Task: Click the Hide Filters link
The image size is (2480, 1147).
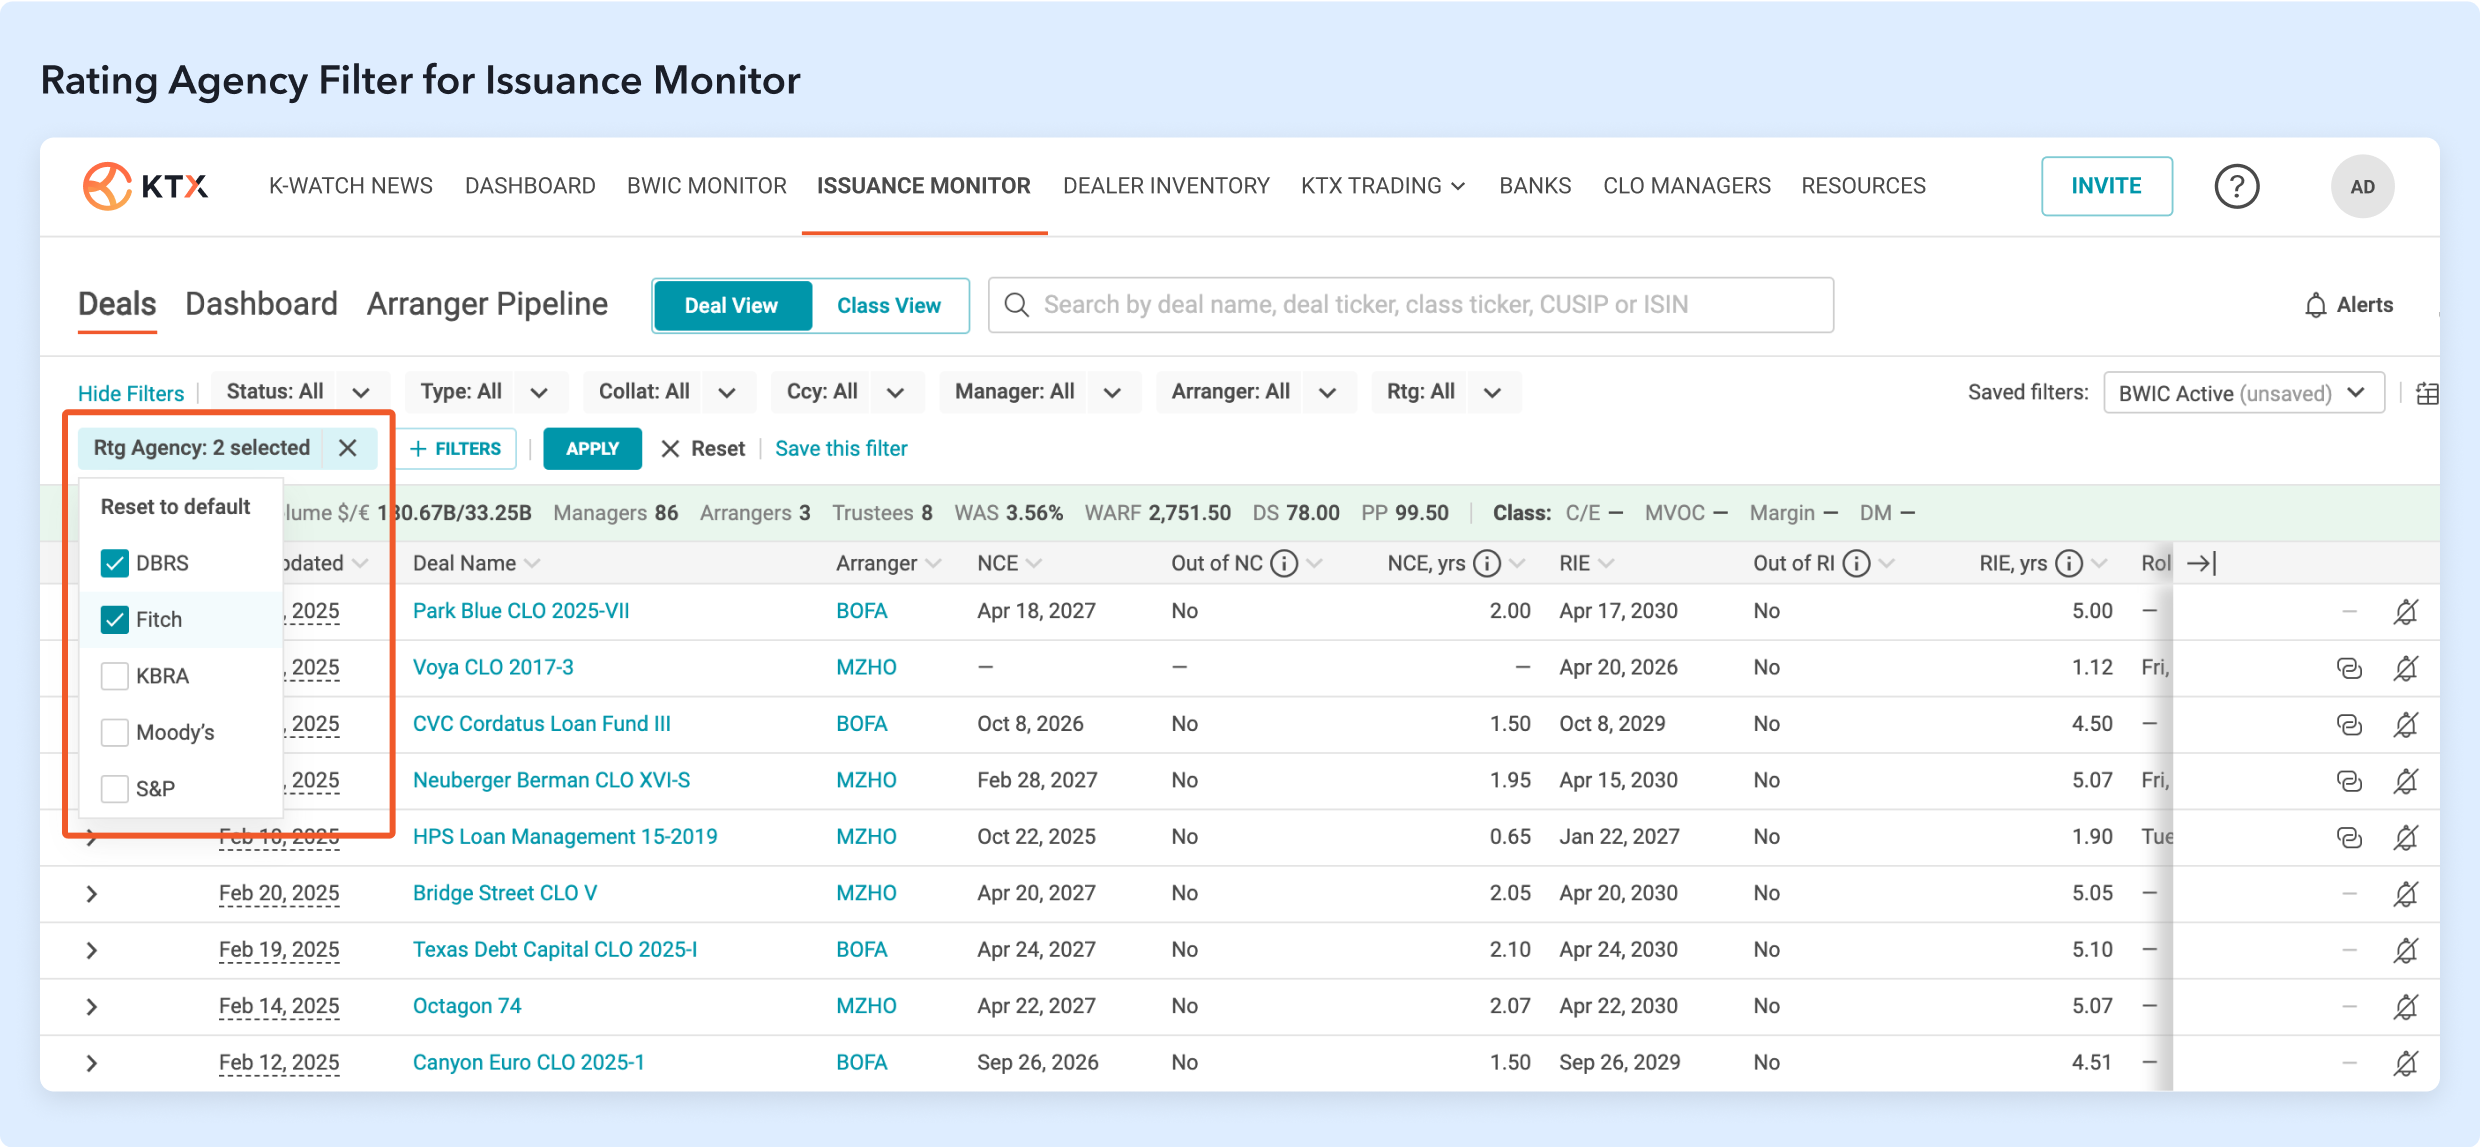Action: click(x=131, y=393)
